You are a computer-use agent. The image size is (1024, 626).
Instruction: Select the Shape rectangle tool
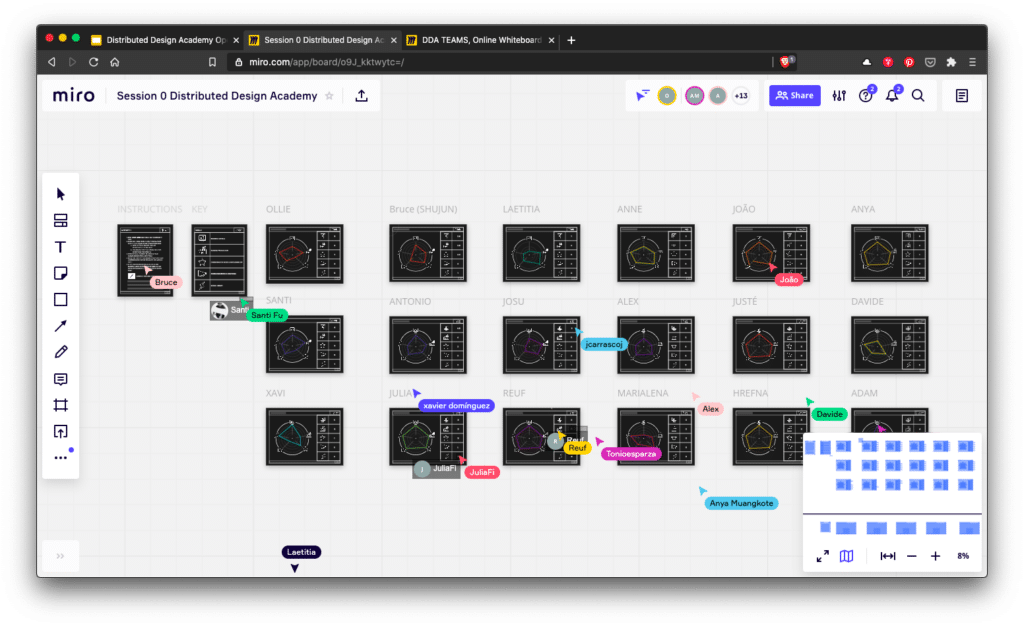[61, 299]
